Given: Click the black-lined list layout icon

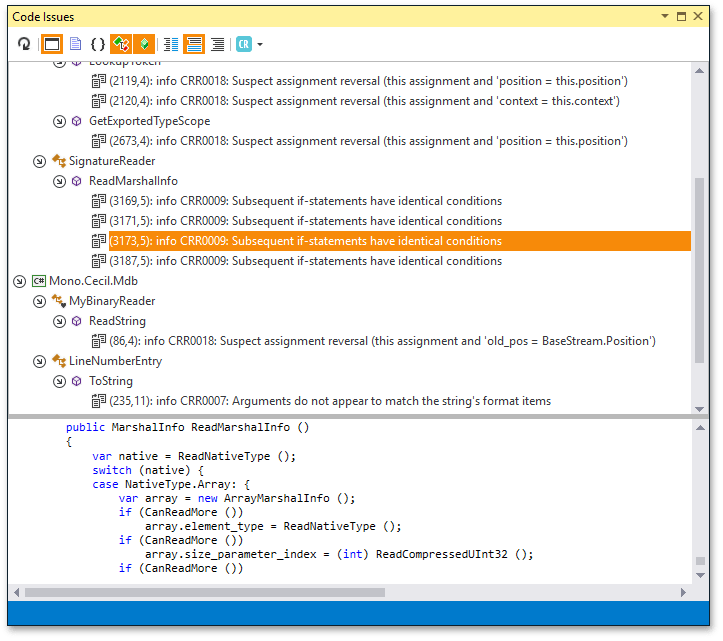Looking at the screenshot, I should (217, 44).
